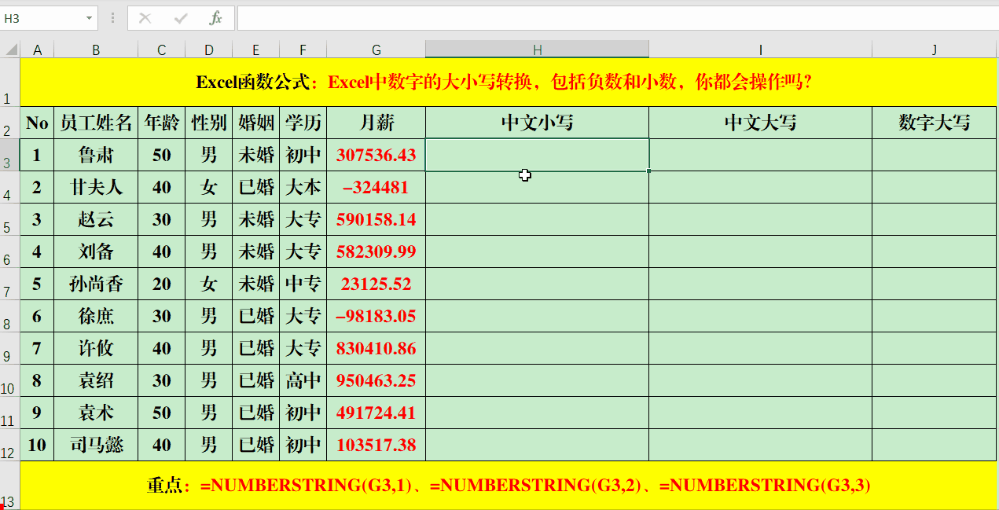Select the name cell 甘夫人
This screenshot has width=999, height=510.
[x=96, y=187]
